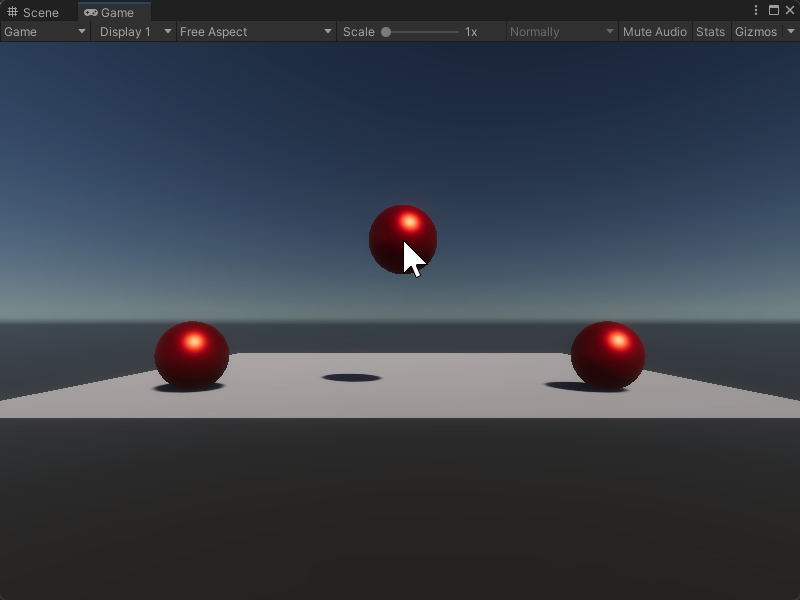Image resolution: width=800 pixels, height=600 pixels.
Task: Click the Scale slider handle
Action: 388,31
